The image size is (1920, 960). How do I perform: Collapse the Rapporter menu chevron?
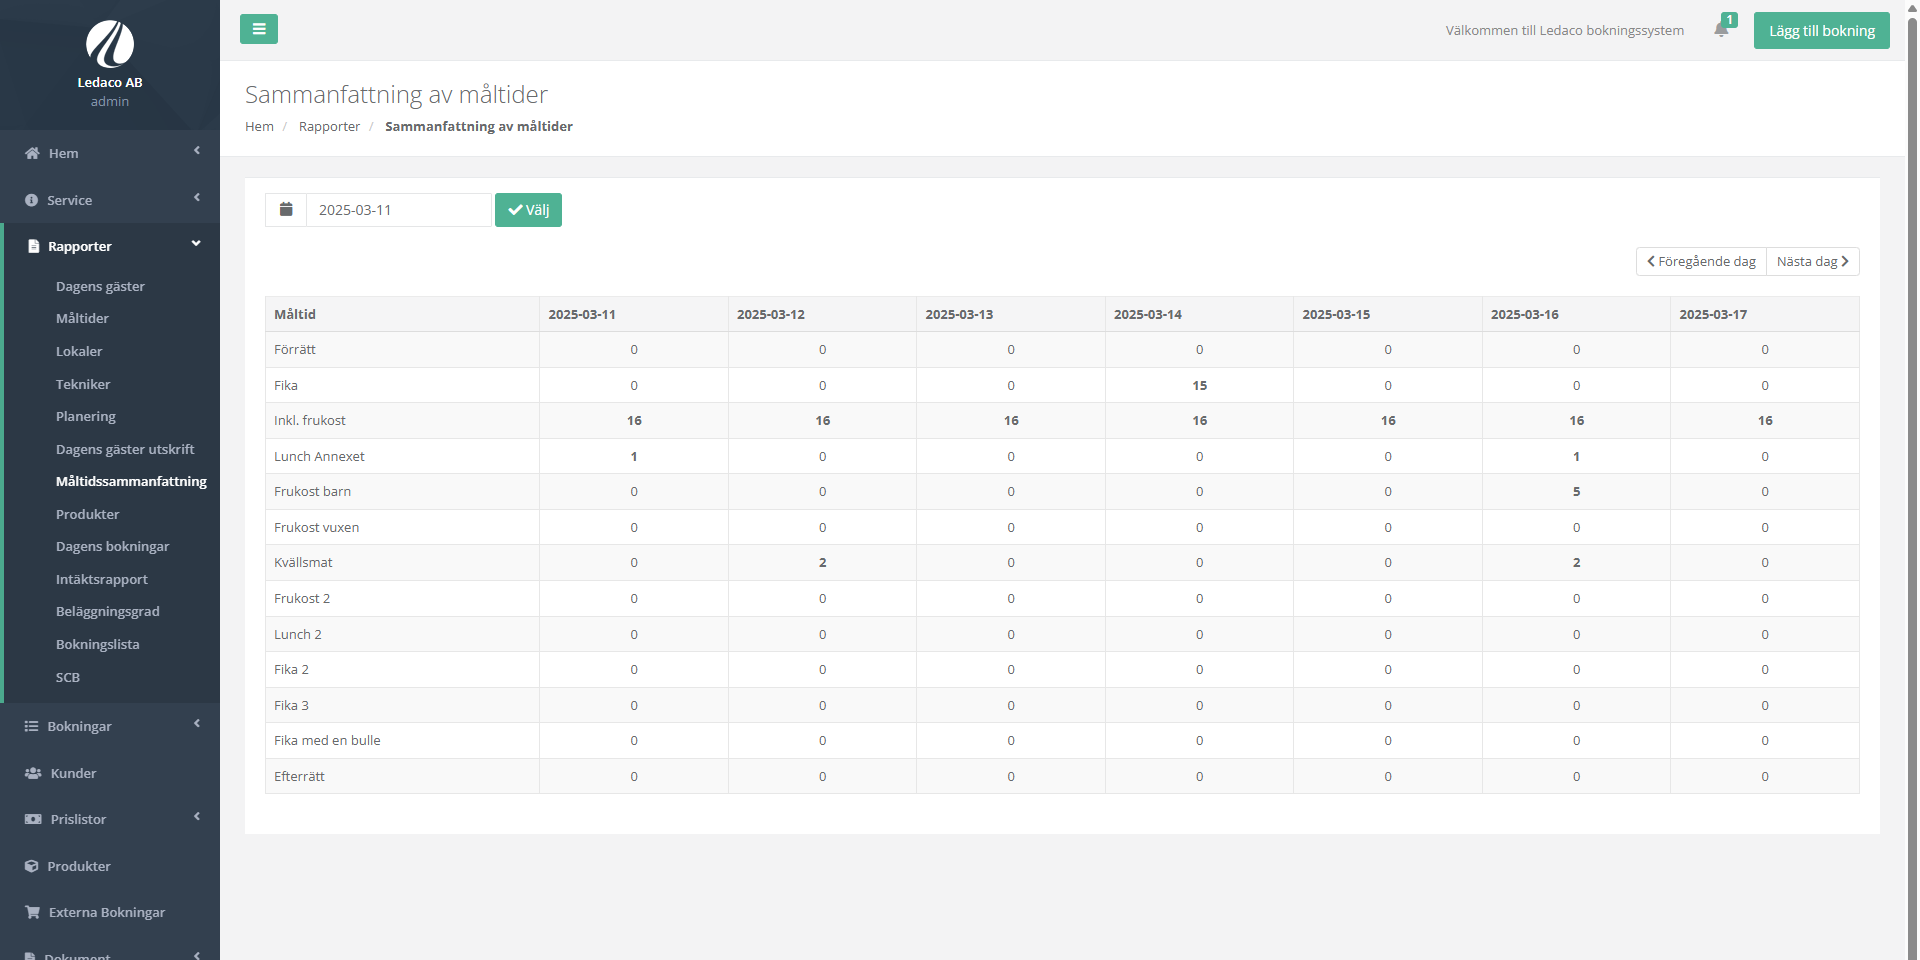[x=196, y=244]
